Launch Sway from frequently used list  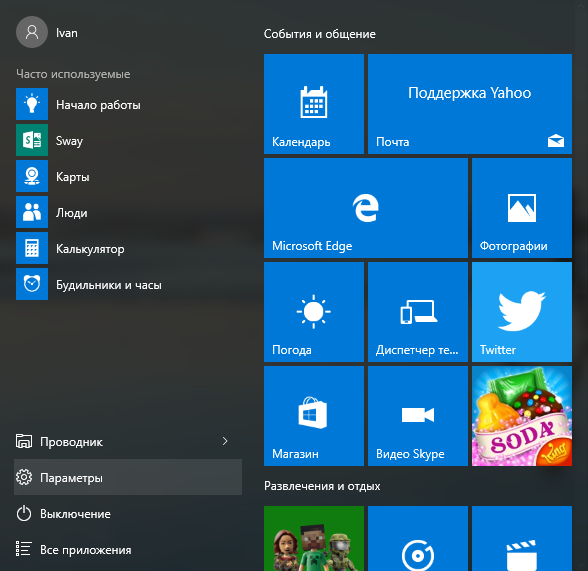click(32, 140)
